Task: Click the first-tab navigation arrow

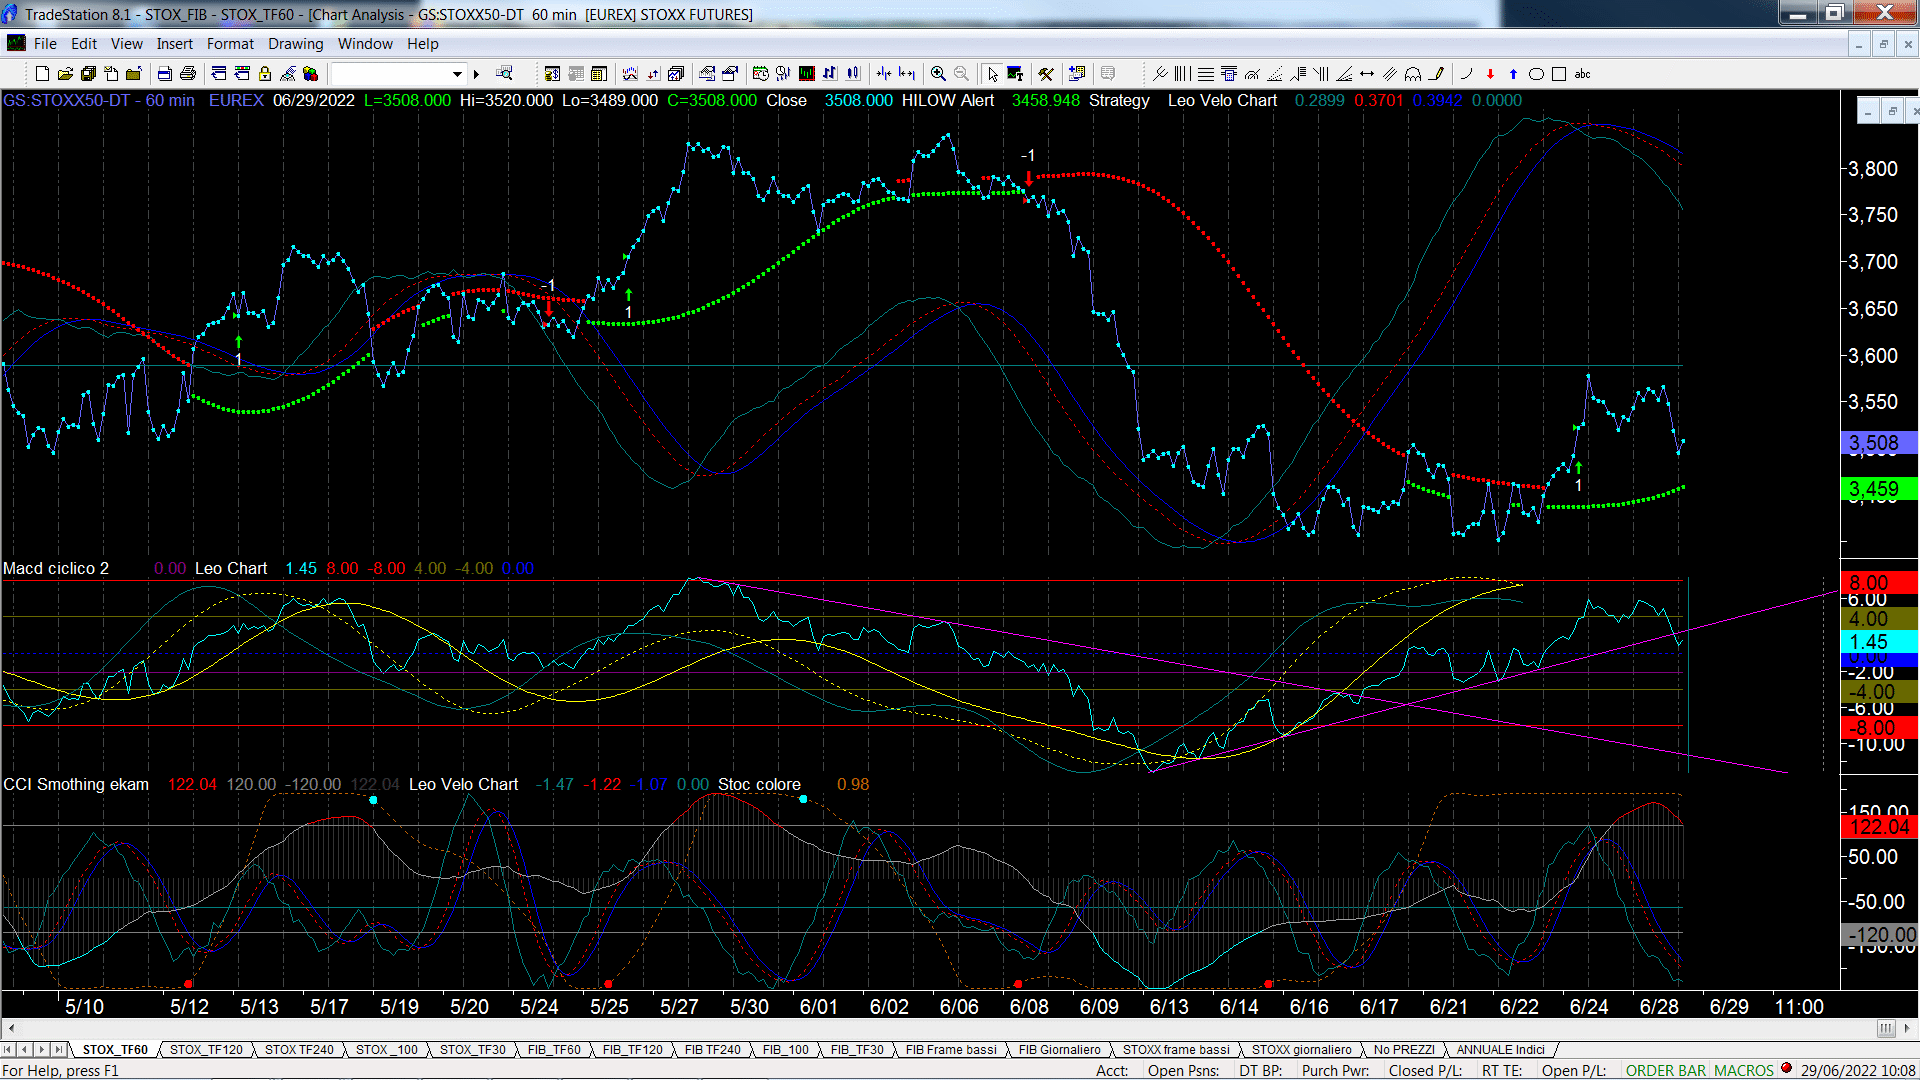Action: [9, 1049]
